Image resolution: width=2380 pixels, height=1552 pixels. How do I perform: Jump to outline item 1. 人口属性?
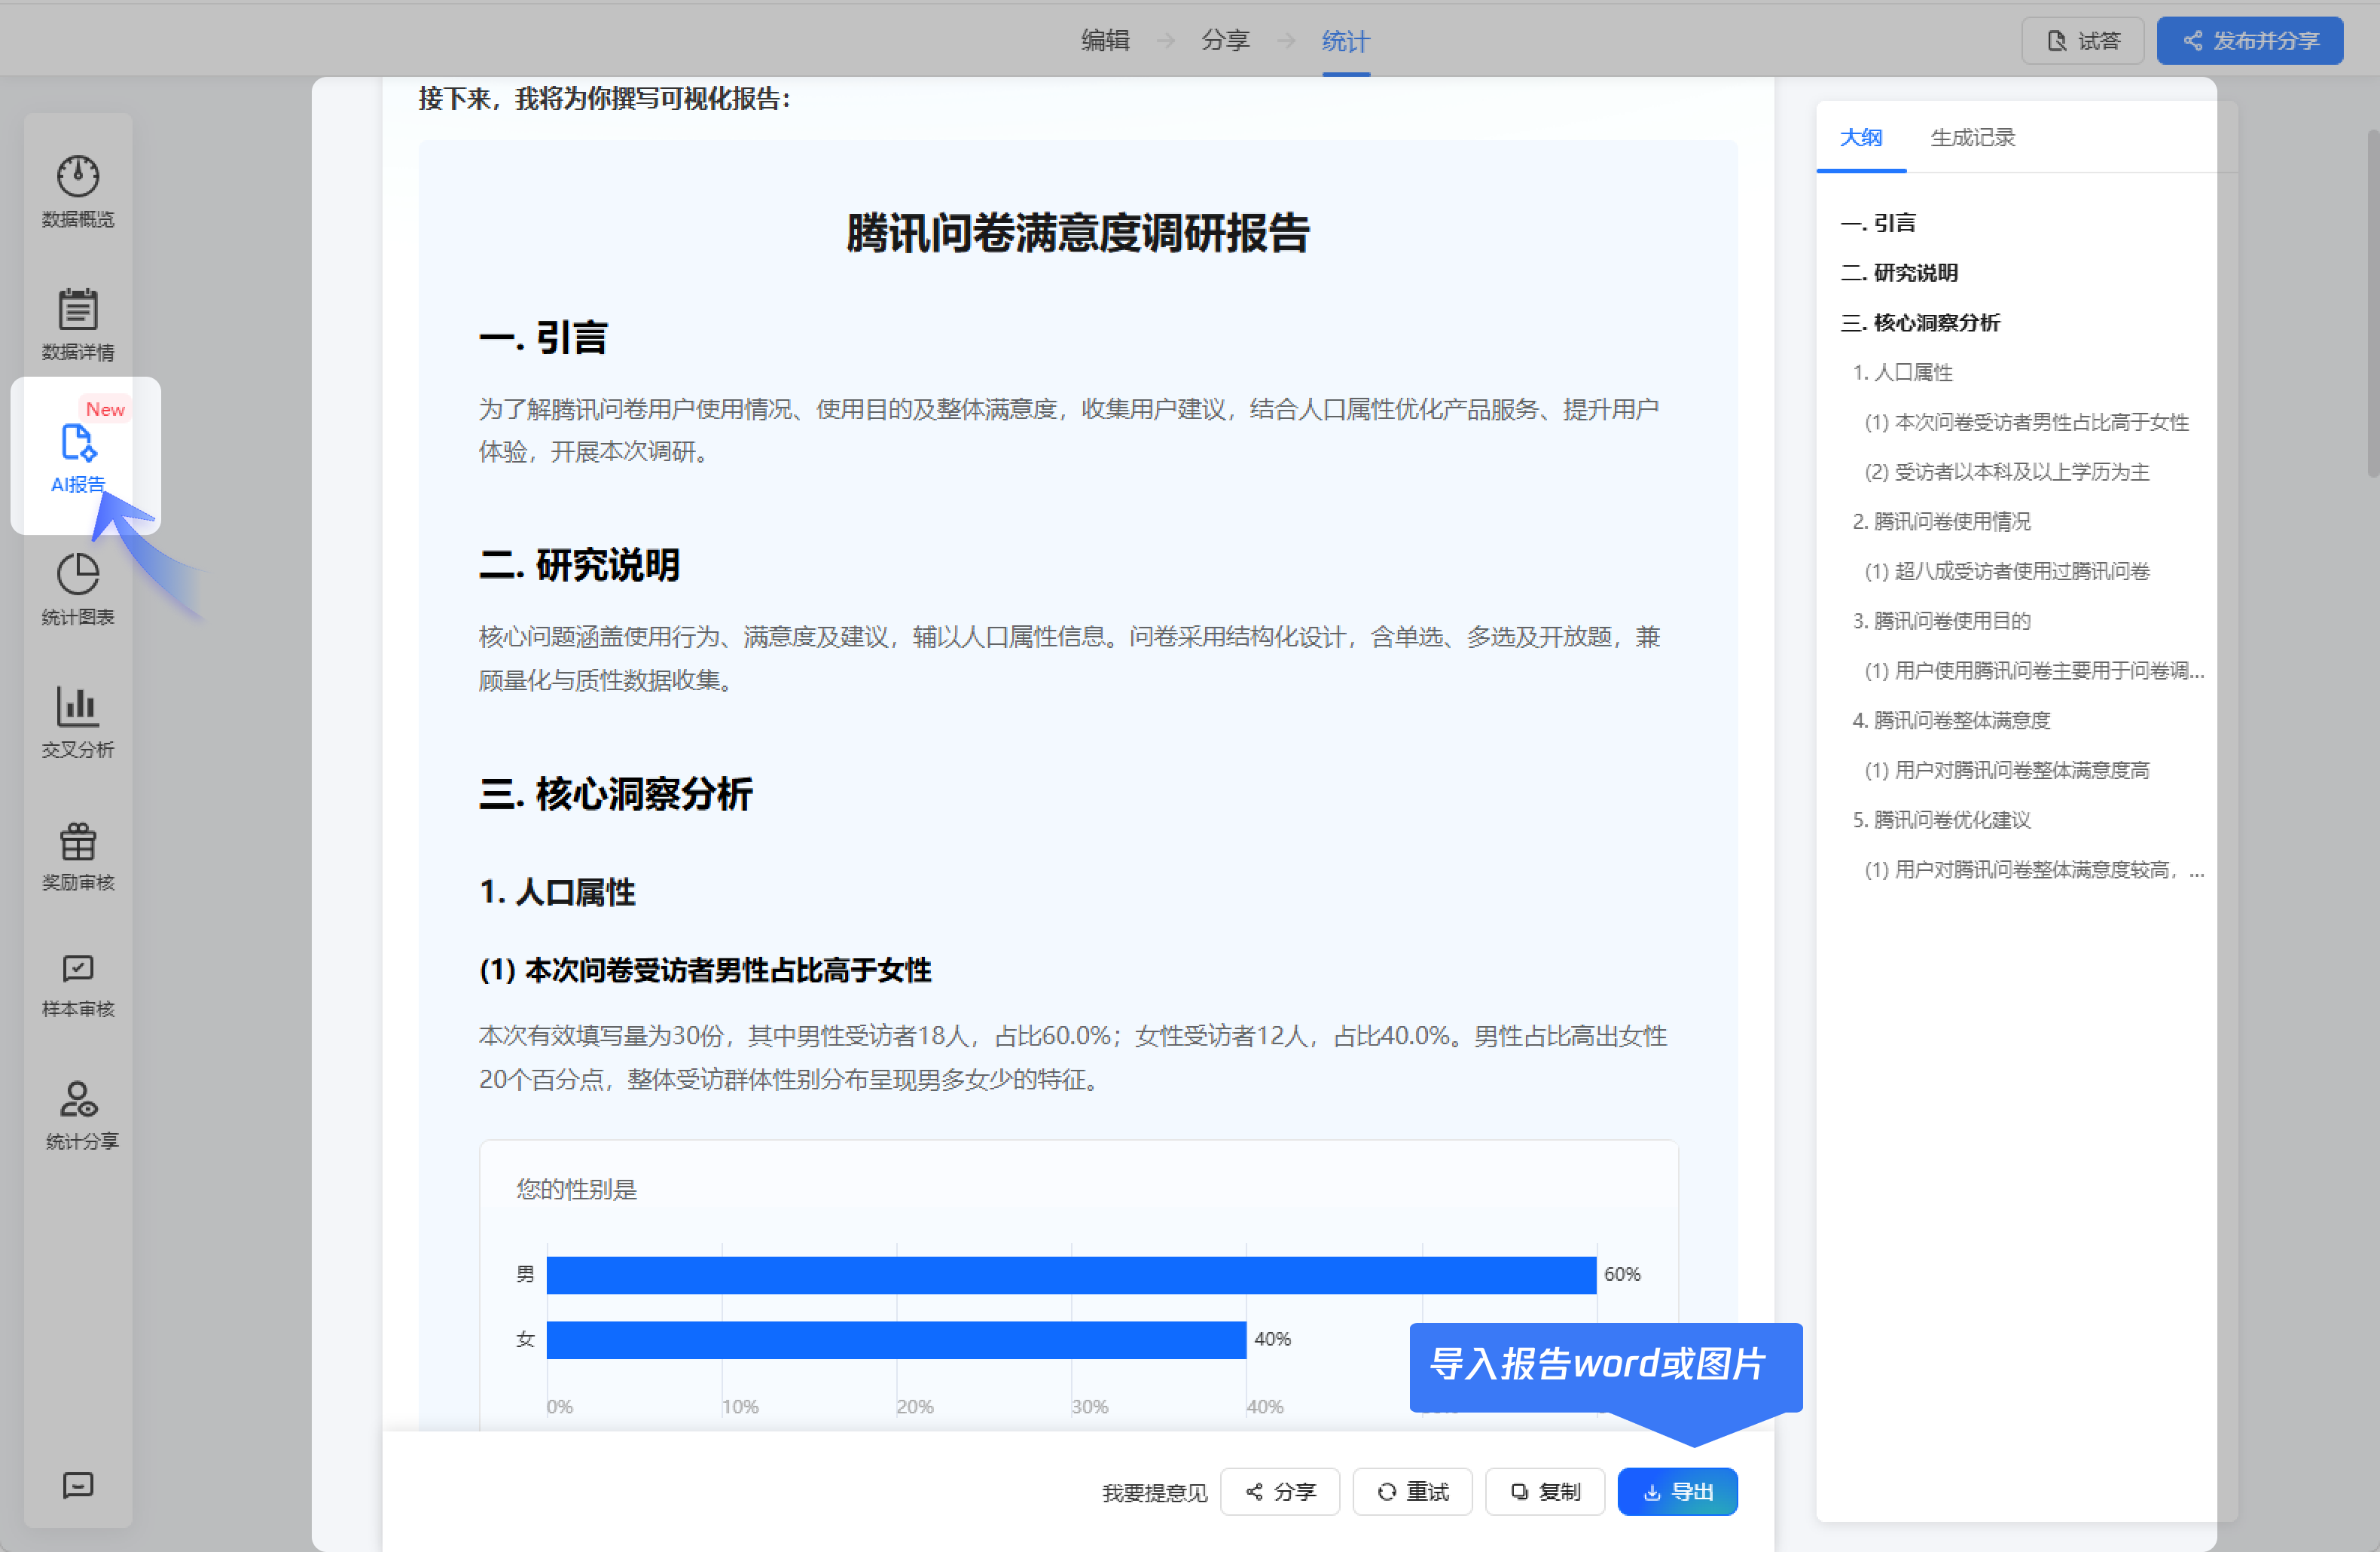(1903, 373)
